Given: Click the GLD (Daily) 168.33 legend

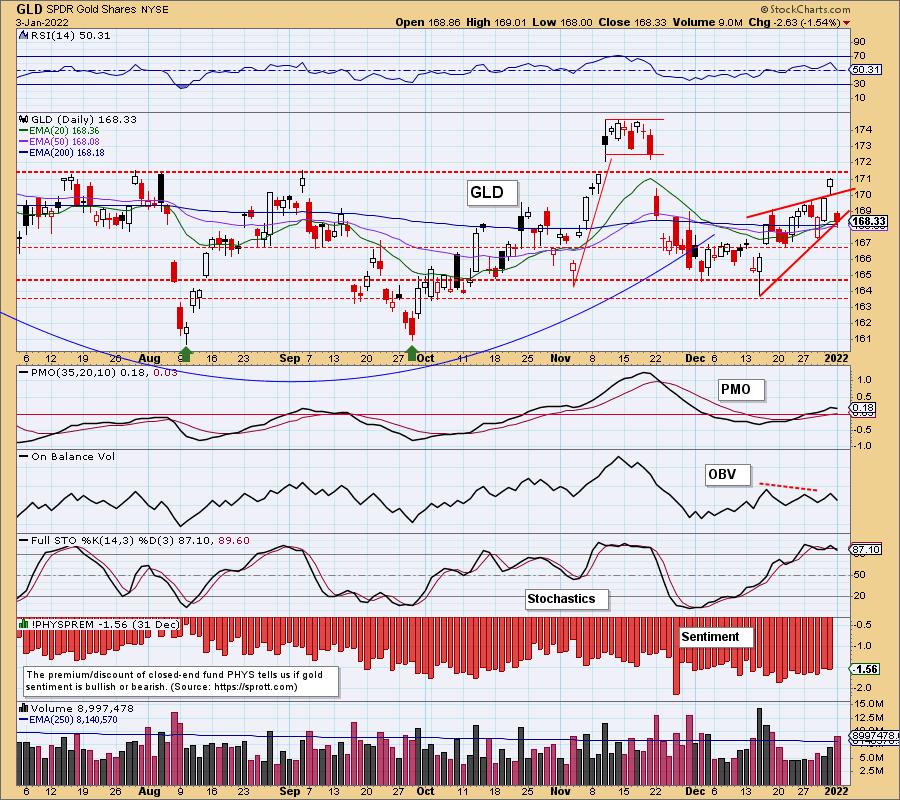Looking at the screenshot, I should pyautogui.click(x=84, y=119).
